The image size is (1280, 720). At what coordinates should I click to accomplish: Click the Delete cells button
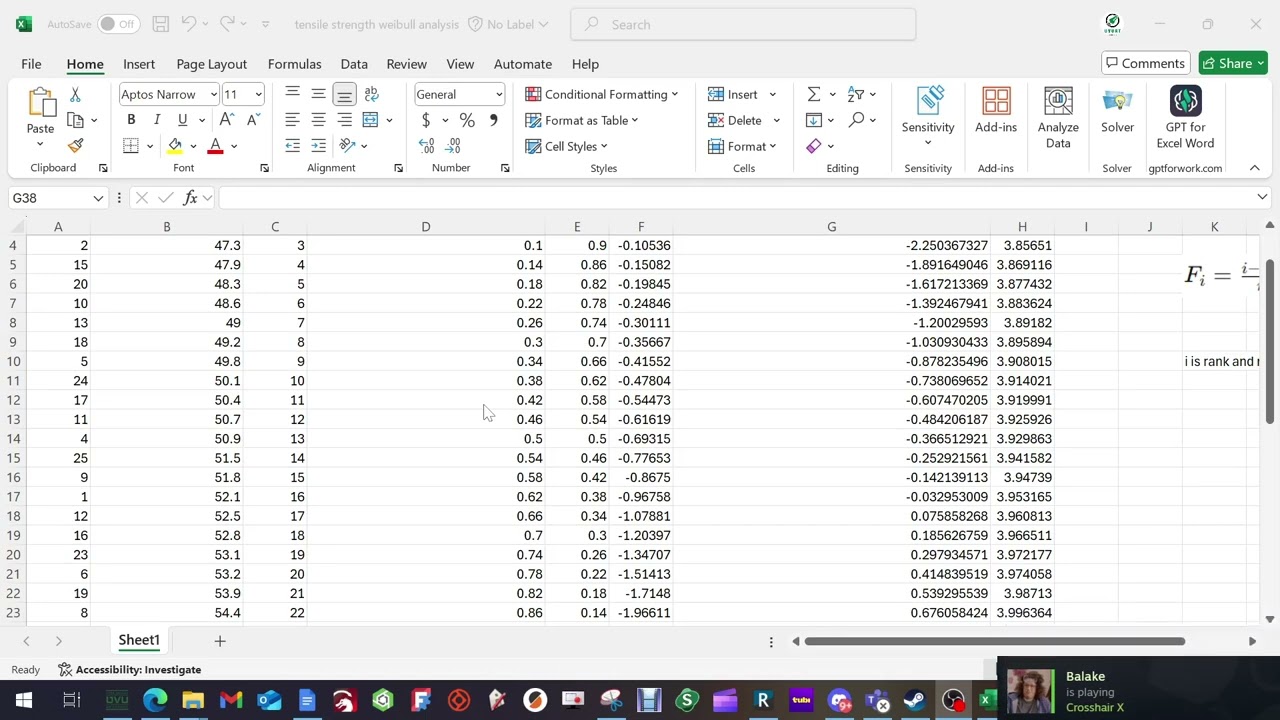pyautogui.click(x=735, y=120)
